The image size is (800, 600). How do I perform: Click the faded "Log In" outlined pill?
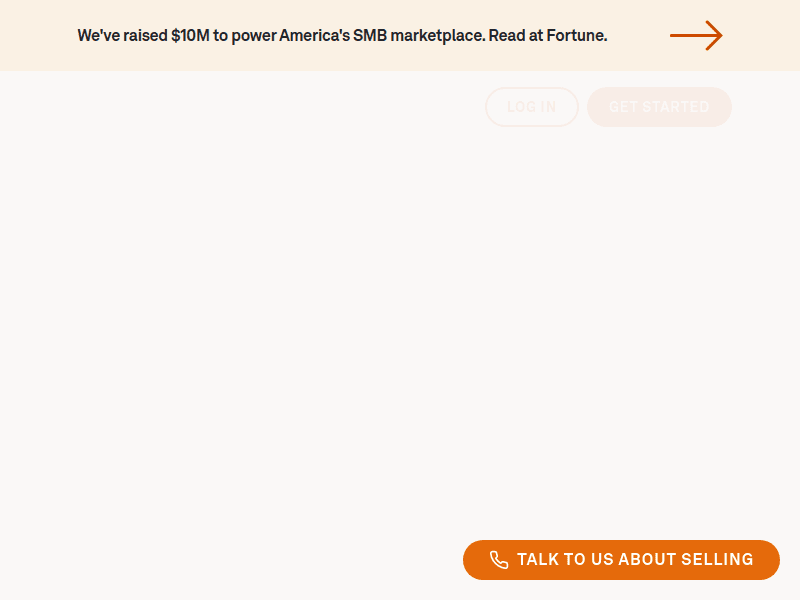532,107
